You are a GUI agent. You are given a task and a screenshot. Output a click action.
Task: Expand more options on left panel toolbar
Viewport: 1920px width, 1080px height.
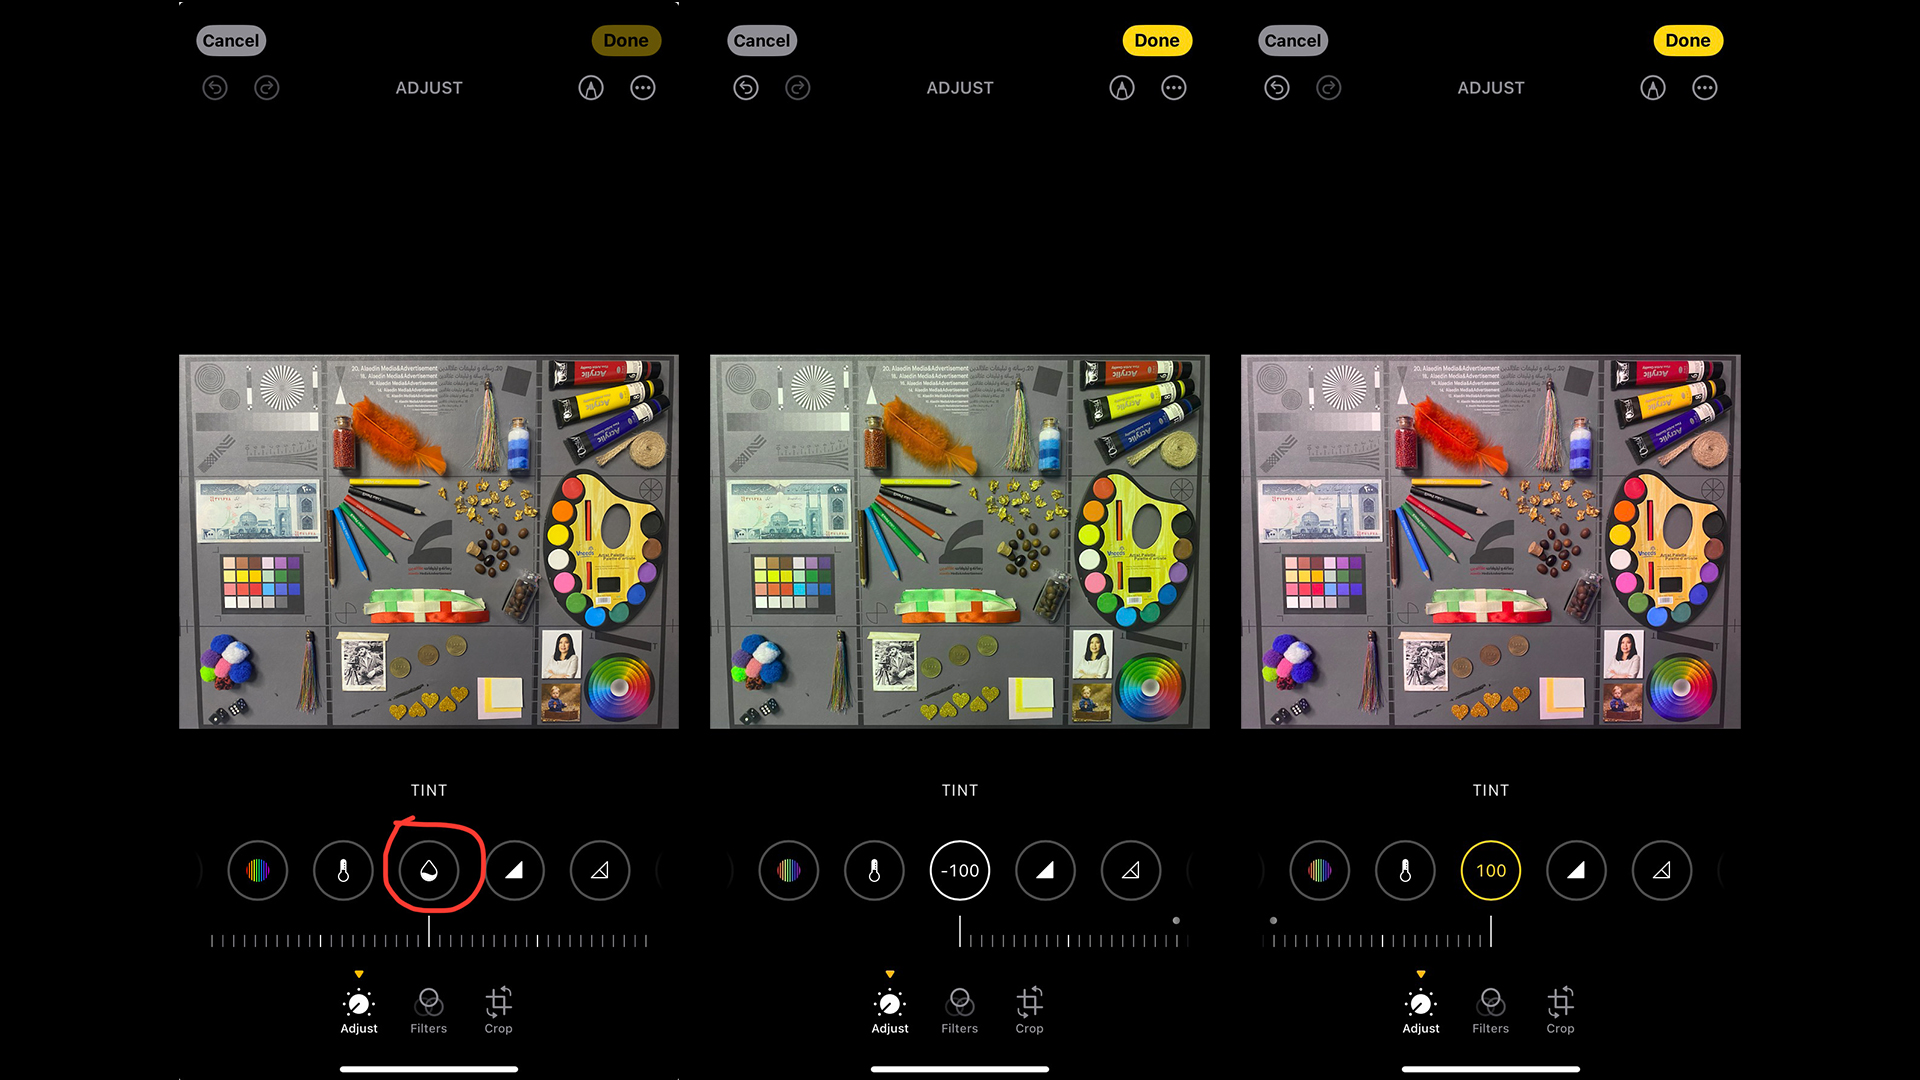tap(641, 87)
